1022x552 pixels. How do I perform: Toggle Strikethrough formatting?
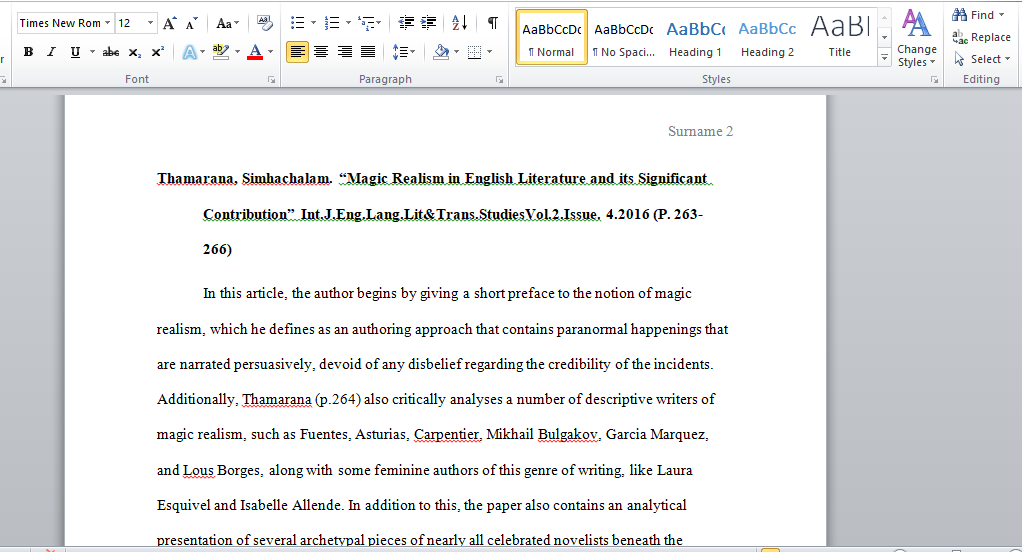point(111,52)
